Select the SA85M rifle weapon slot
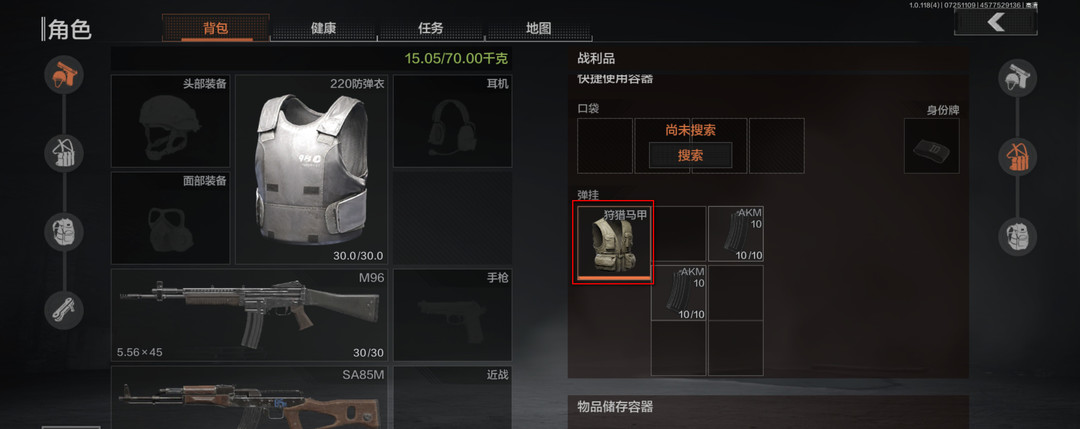 point(249,397)
